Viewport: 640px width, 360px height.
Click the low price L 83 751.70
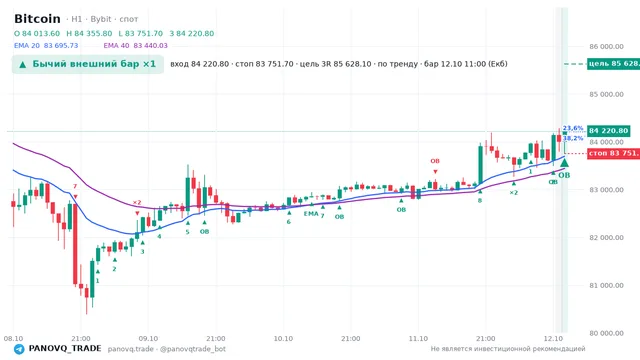141,33
